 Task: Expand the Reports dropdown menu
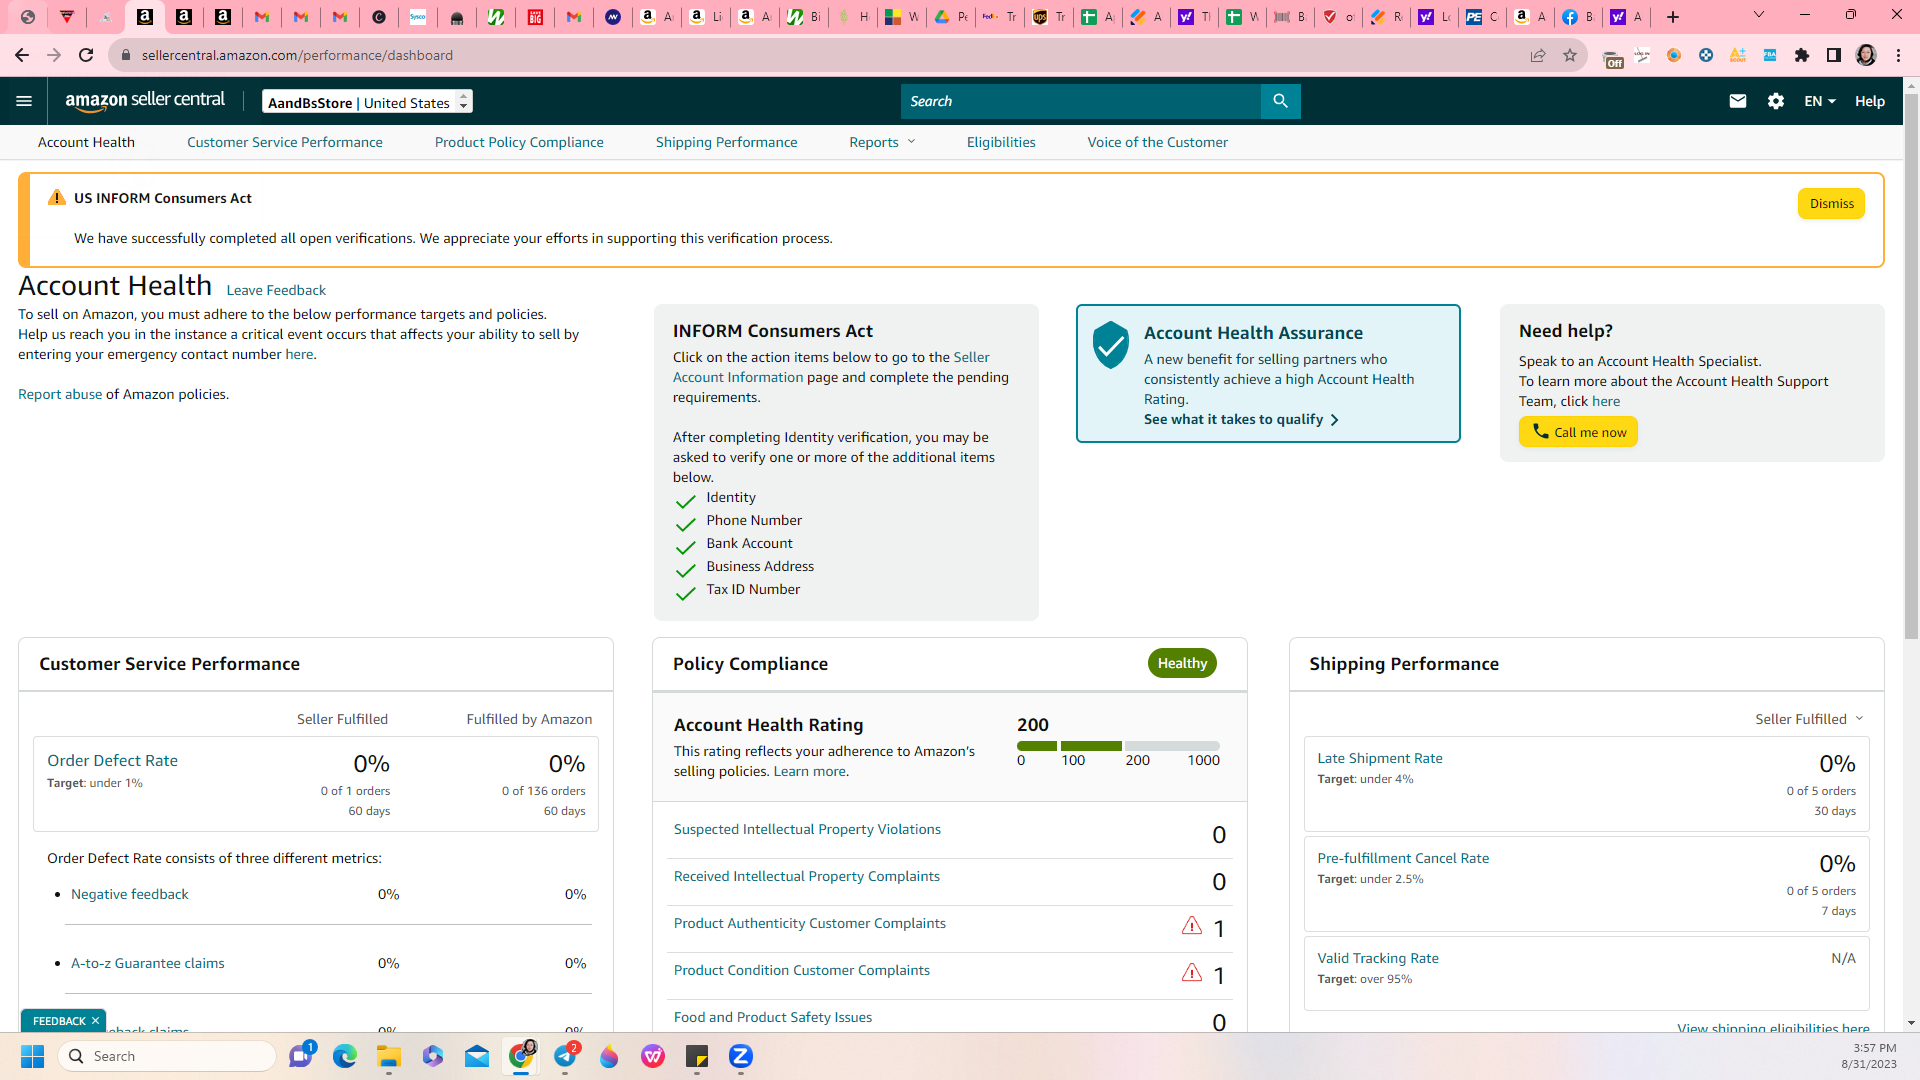coord(882,142)
